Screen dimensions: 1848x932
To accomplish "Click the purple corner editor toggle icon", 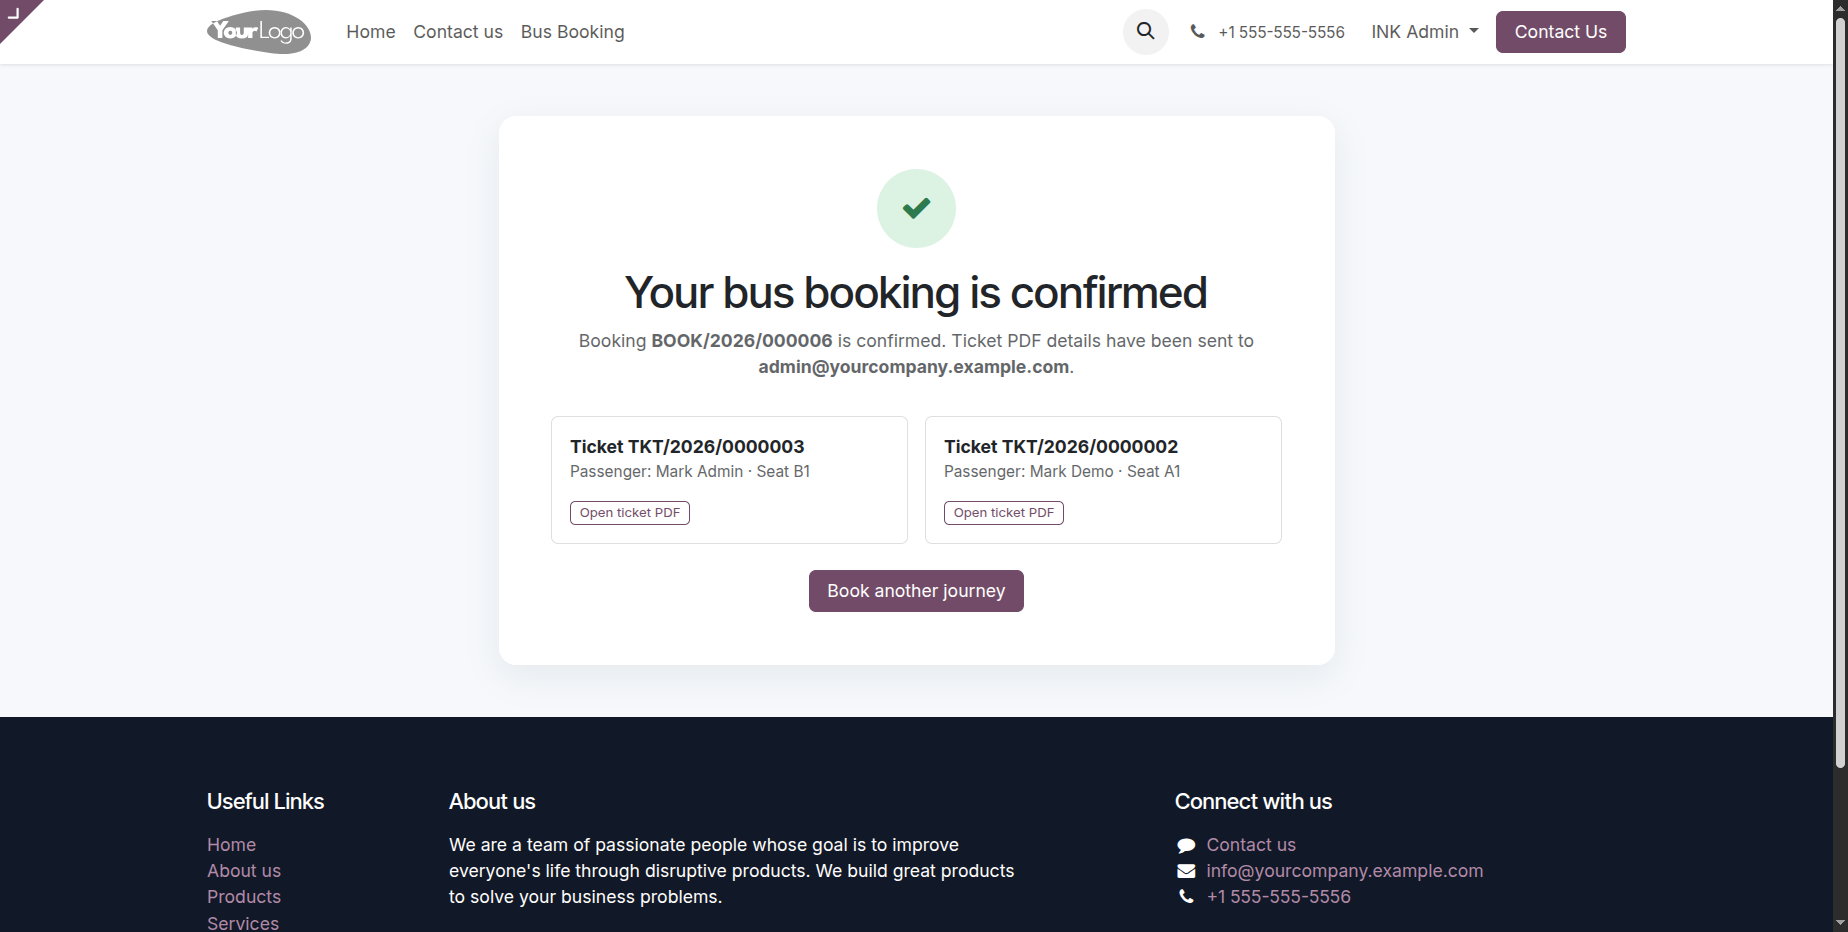I will point(14,13).
